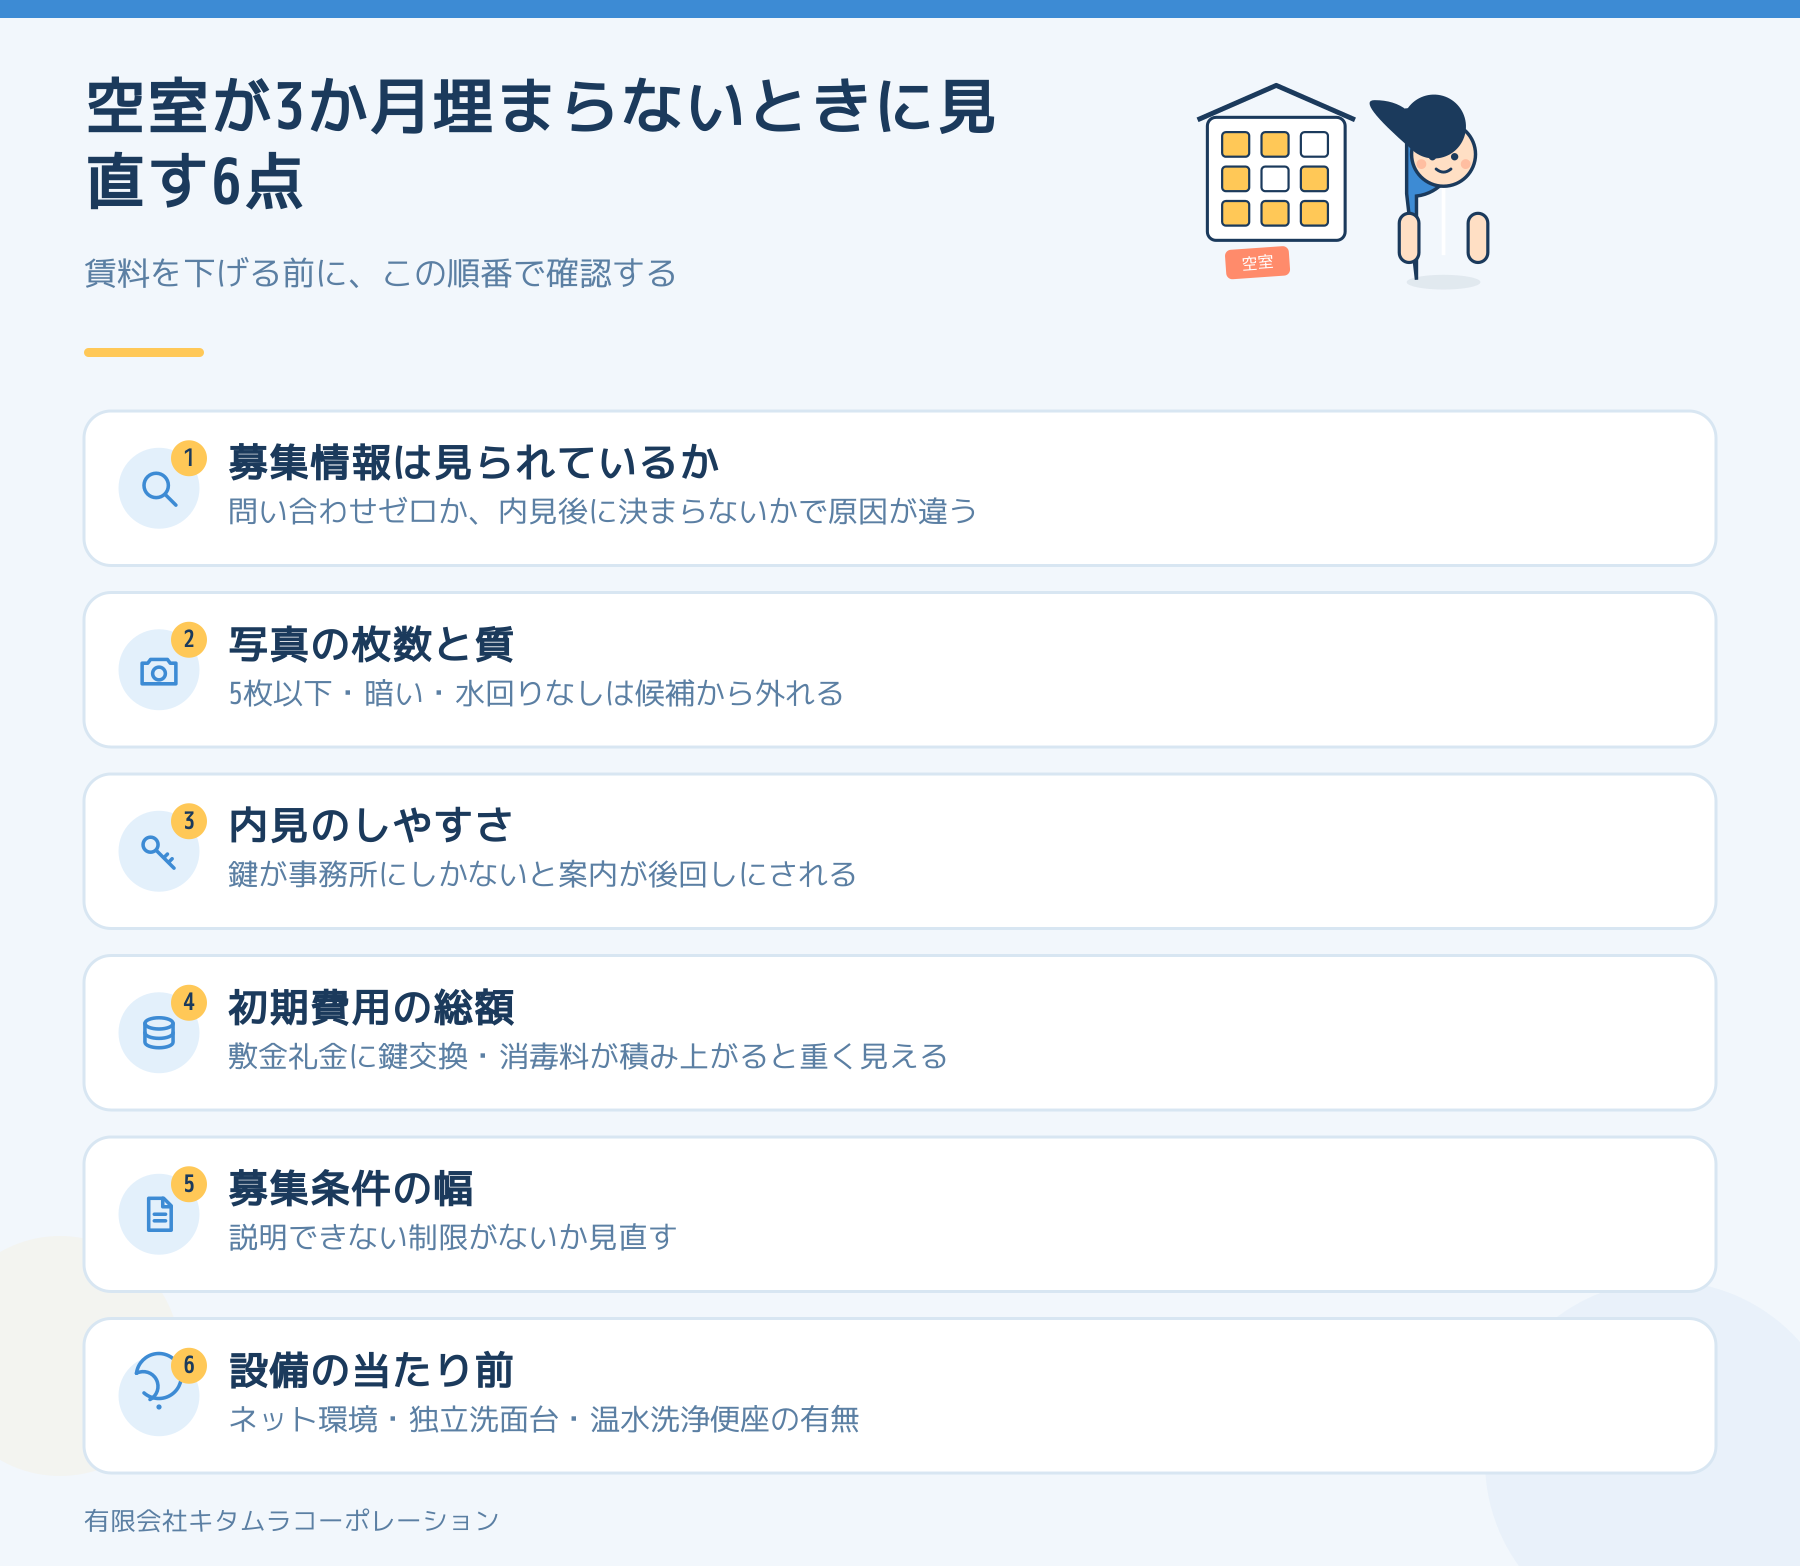The height and width of the screenshot is (1566, 1800).
Task: Click the yellow number 3 badge
Action: tap(189, 821)
